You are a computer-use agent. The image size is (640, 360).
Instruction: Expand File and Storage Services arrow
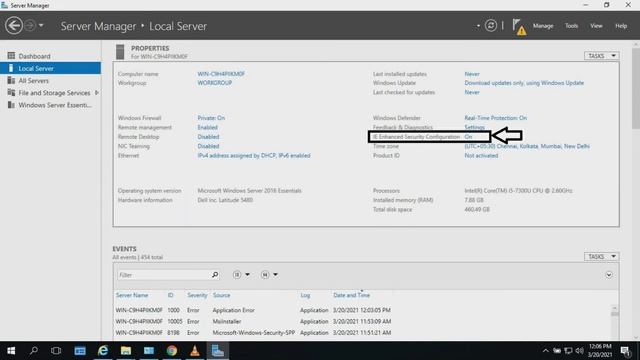pos(97,93)
